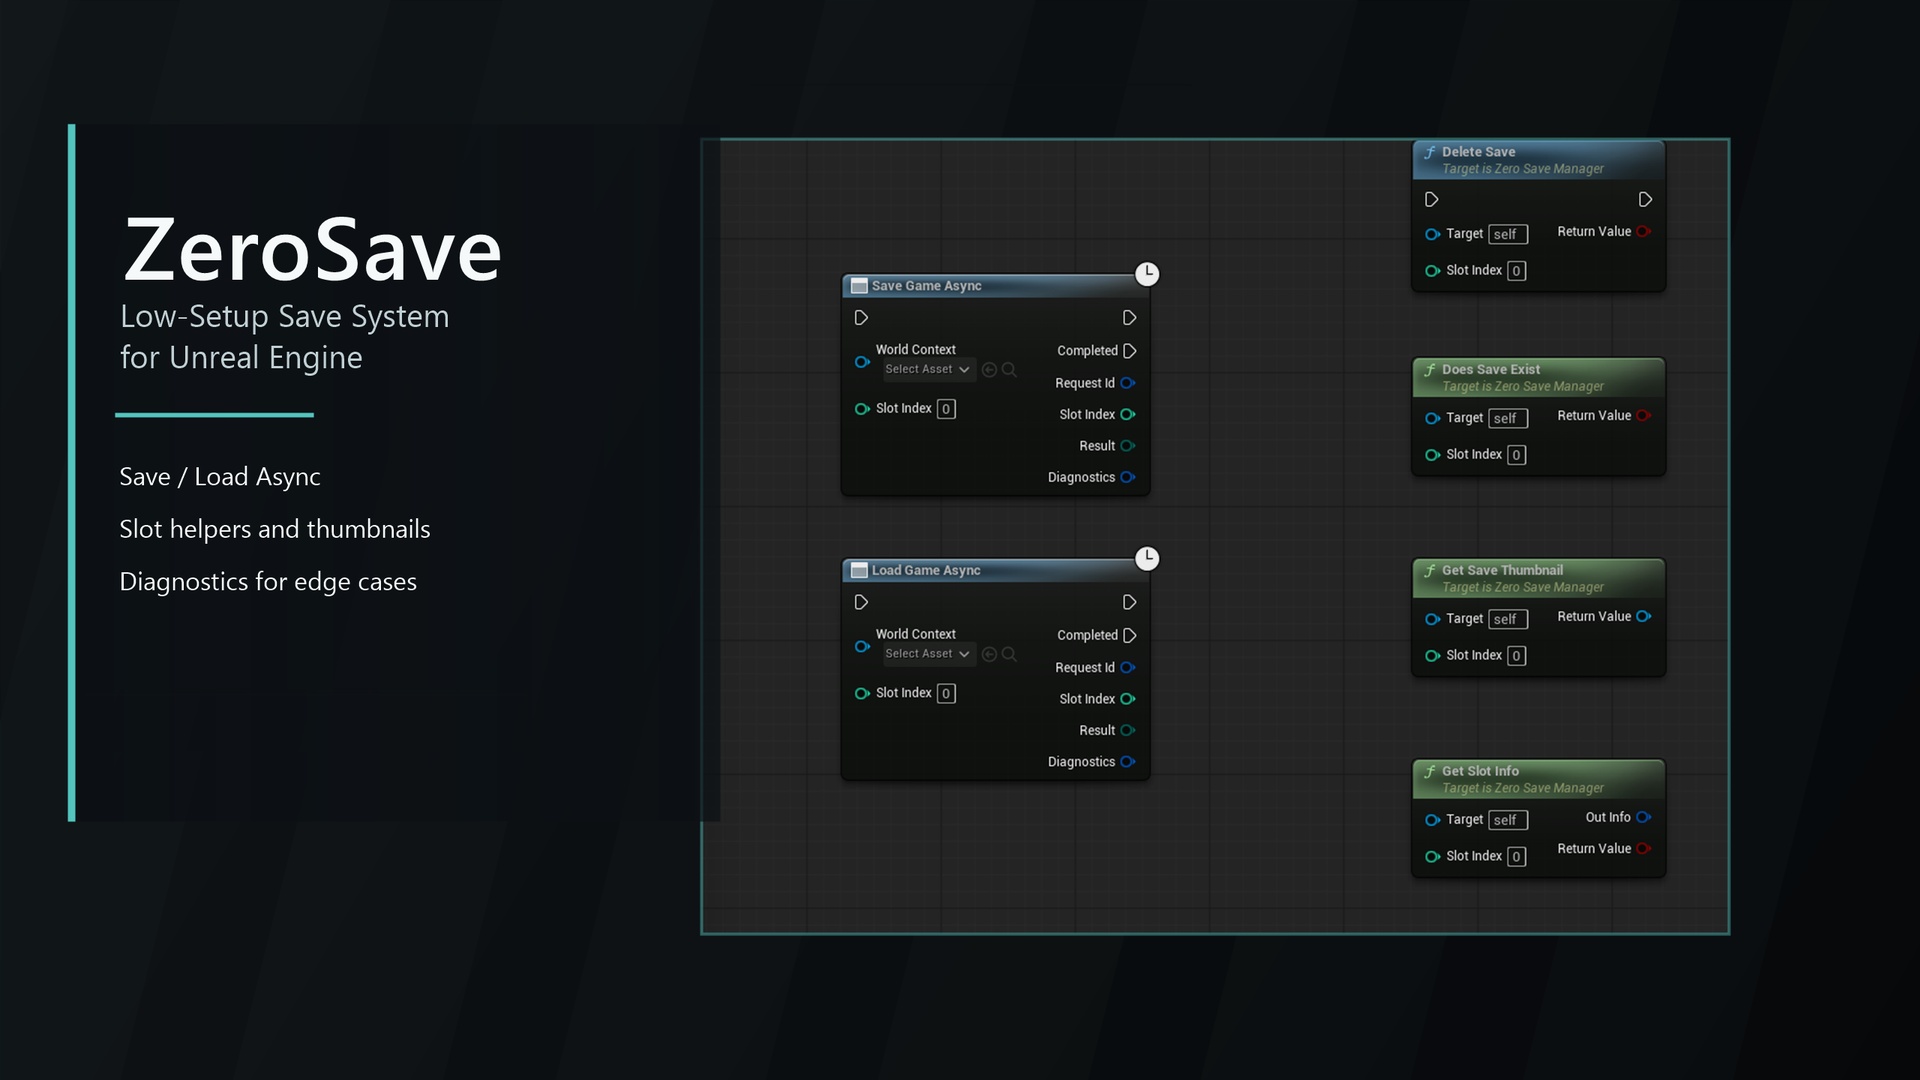The width and height of the screenshot is (1920, 1080).
Task: Click the self target box in Delete Save
Action: click(1508, 234)
